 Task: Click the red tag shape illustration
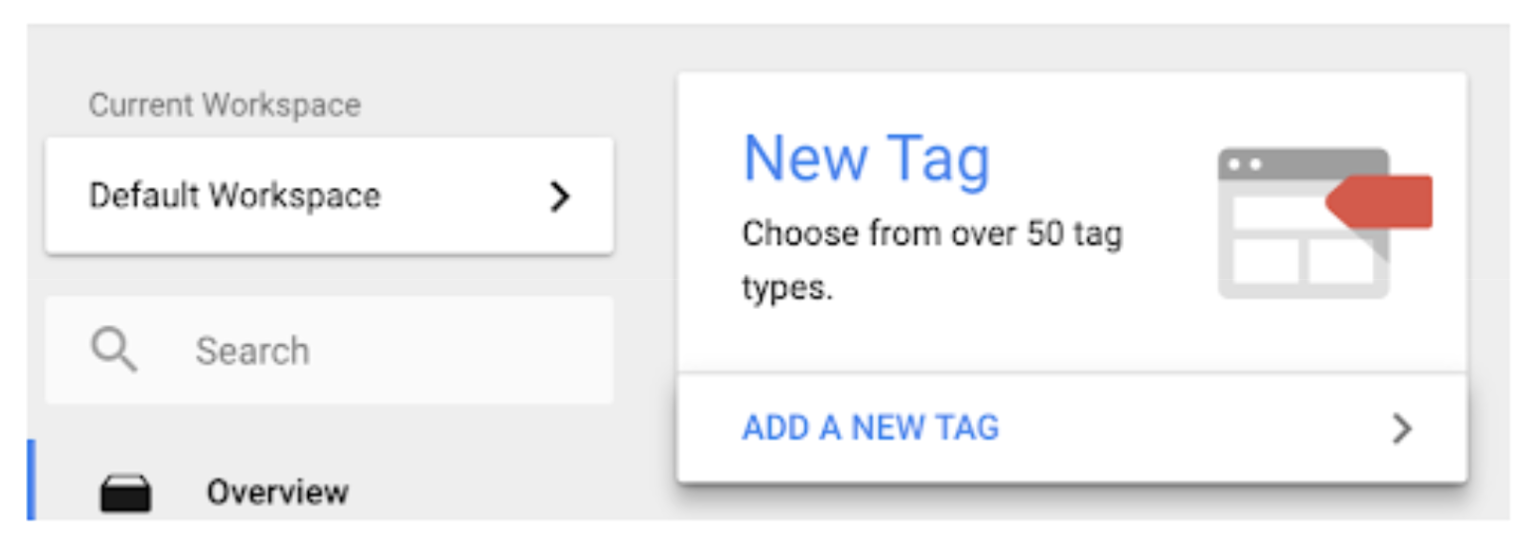(x=1380, y=202)
